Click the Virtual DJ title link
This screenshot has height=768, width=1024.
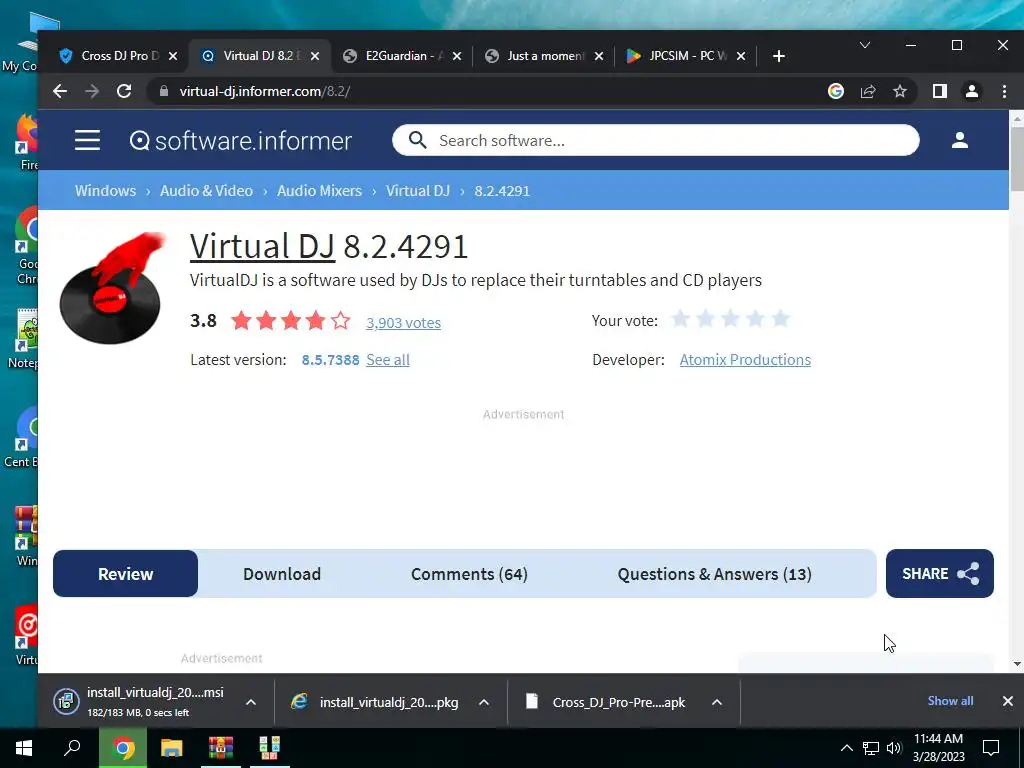pos(263,246)
